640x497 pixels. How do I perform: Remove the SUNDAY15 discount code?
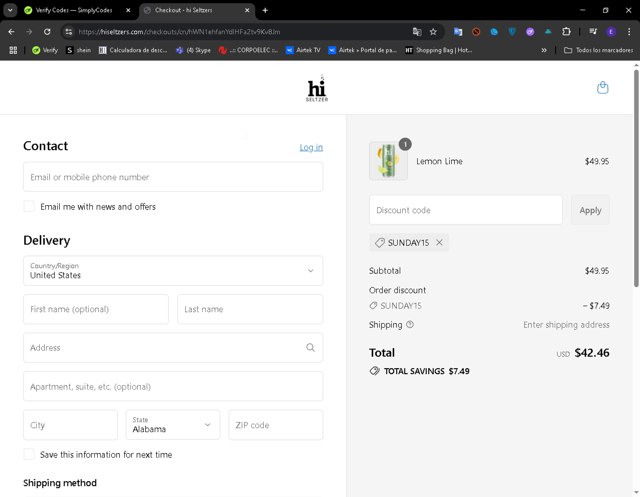click(439, 242)
